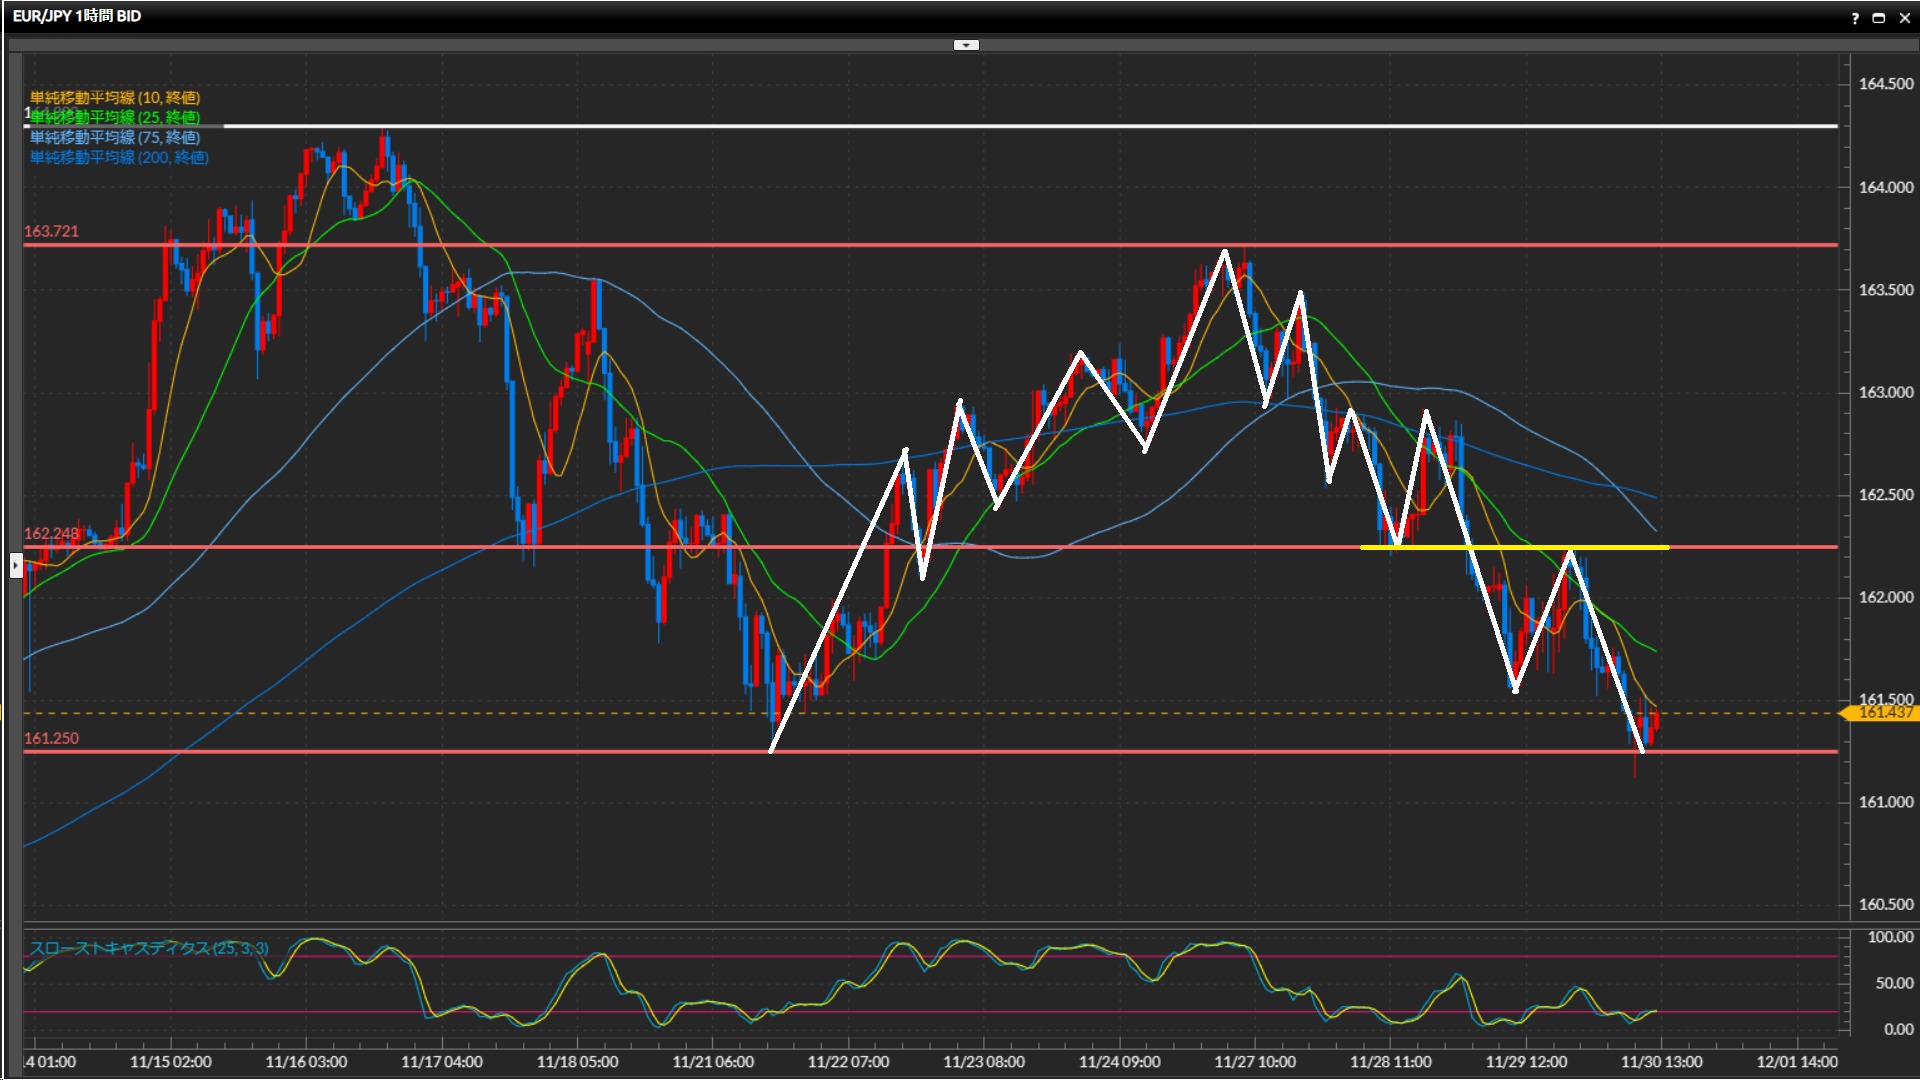Click the question mark help icon
This screenshot has height=1080, width=1920.
coord(1855,18)
